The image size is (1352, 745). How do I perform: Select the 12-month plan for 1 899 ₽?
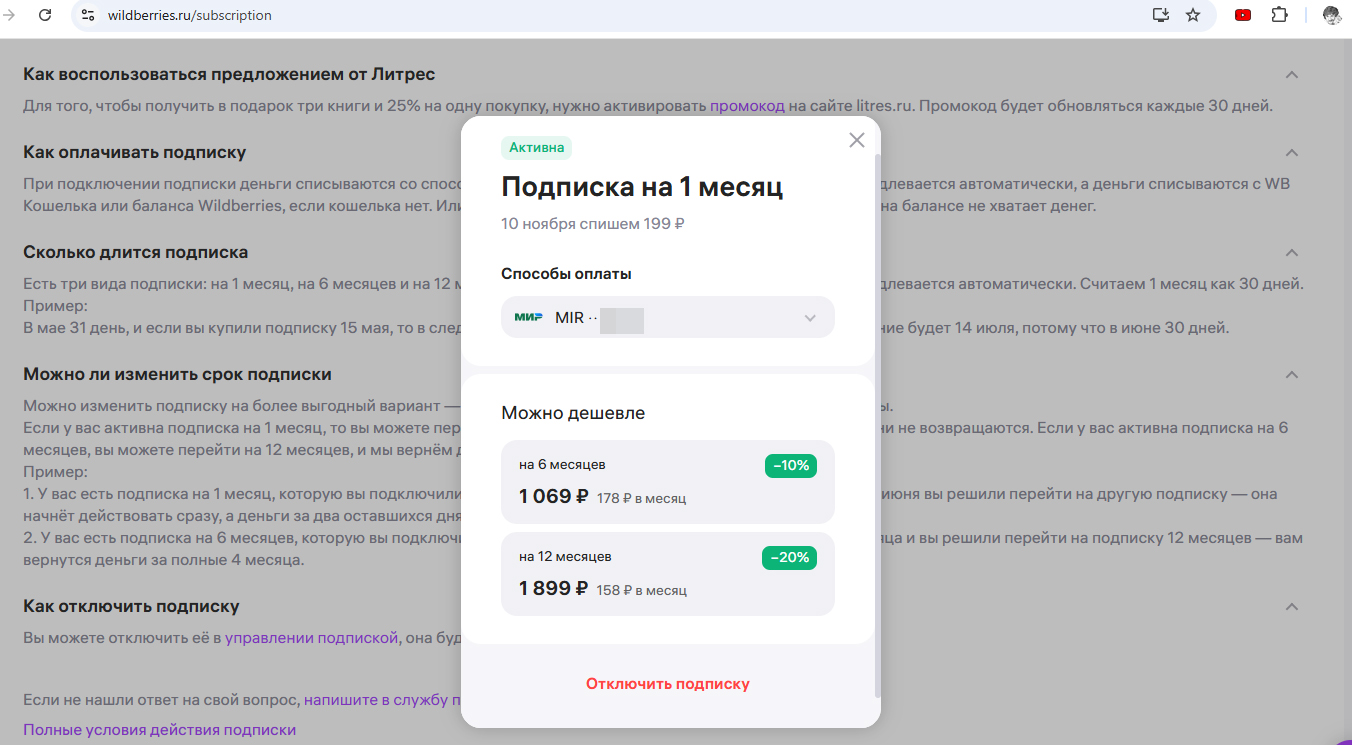coord(667,574)
